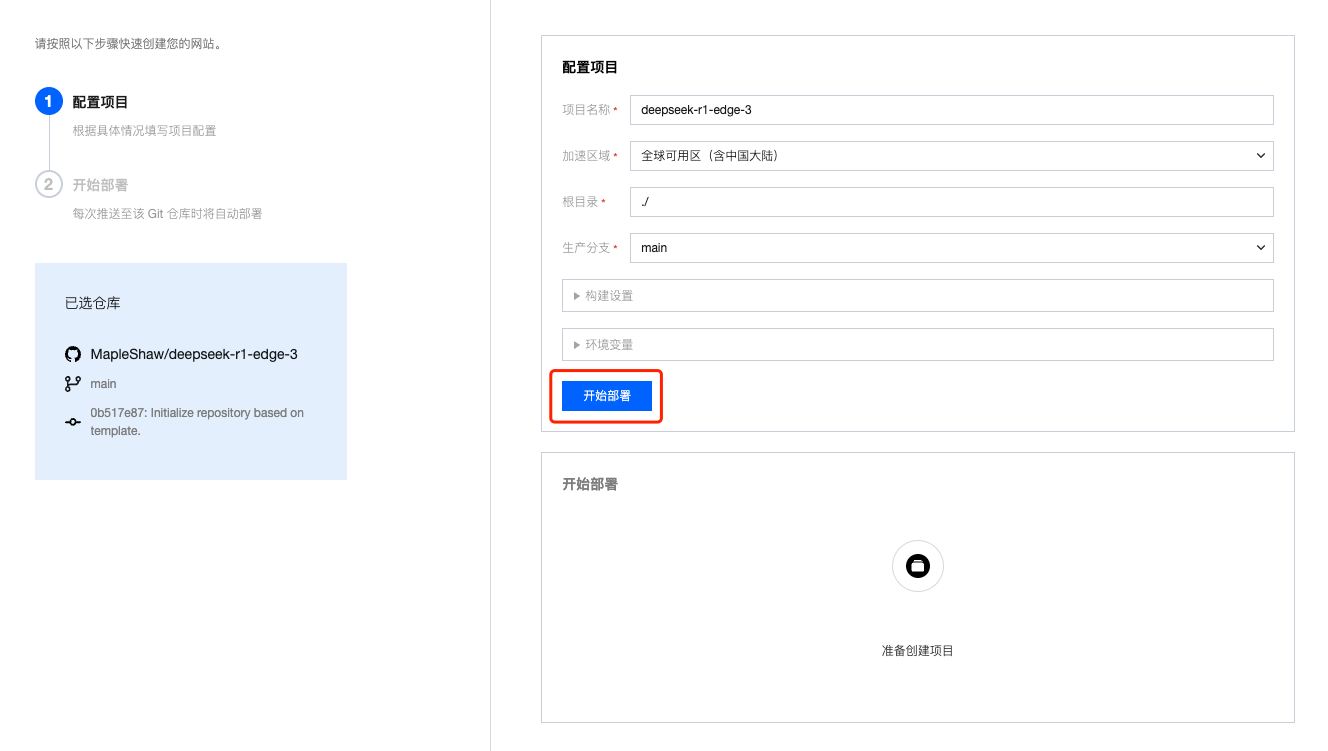Click the deployment status icon above 准备创建项目

pos(917,566)
